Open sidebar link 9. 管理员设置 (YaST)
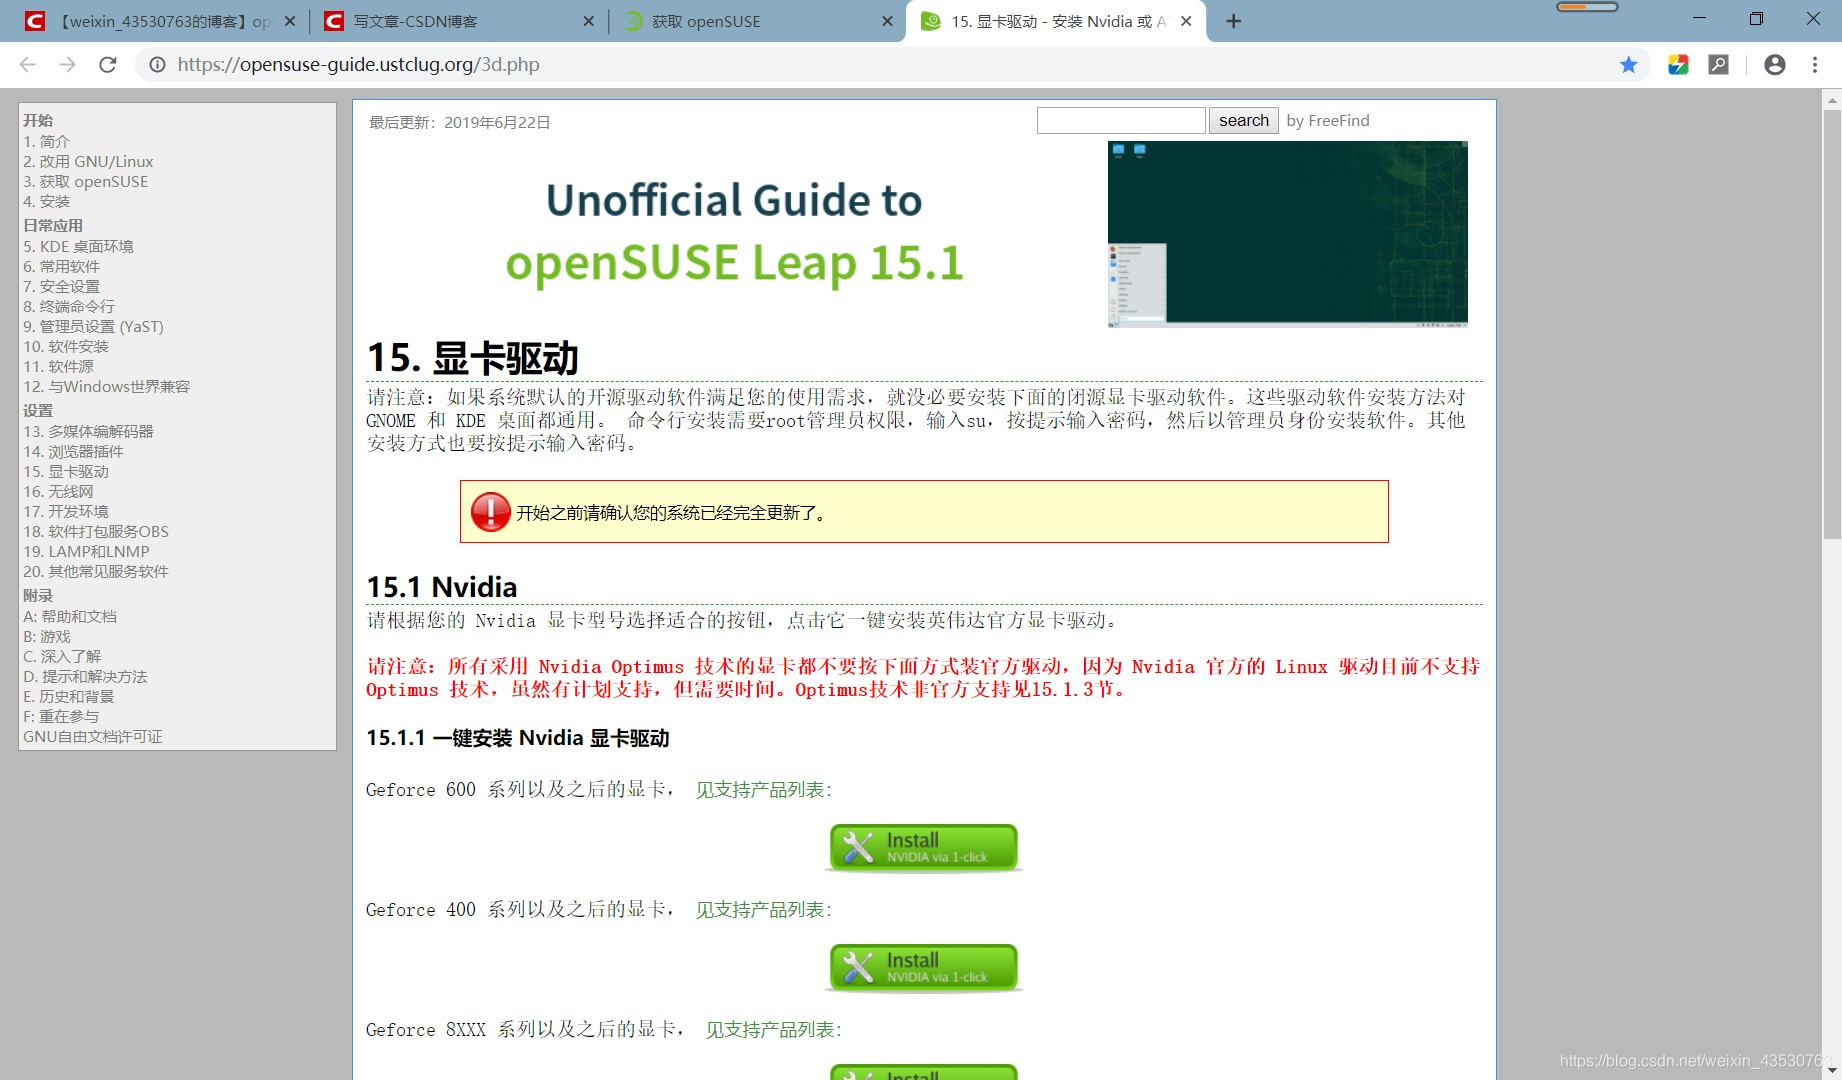 pos(93,327)
